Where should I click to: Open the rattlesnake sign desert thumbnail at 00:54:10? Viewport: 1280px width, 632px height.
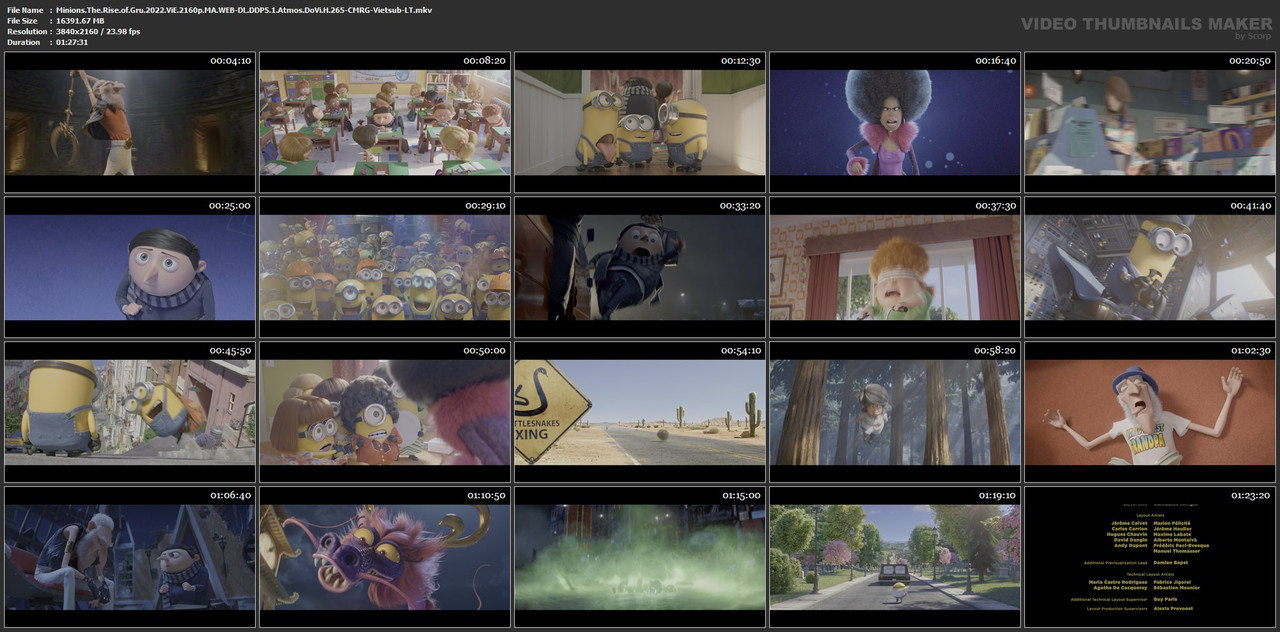640,412
